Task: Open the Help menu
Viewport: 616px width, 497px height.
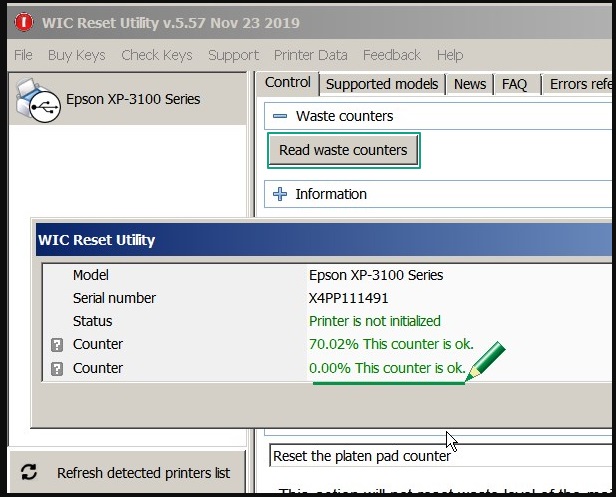Action: point(450,55)
